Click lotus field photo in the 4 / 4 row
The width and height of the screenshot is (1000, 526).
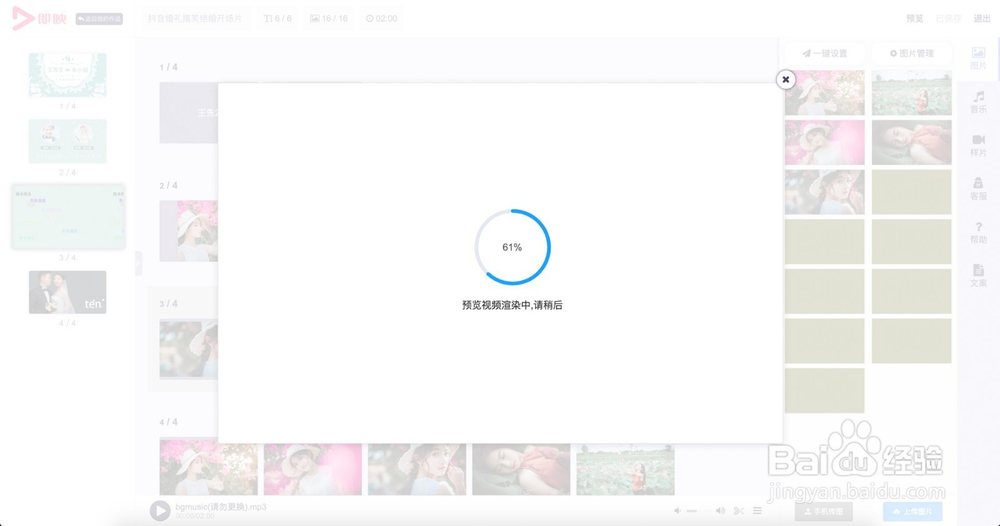click(x=625, y=469)
